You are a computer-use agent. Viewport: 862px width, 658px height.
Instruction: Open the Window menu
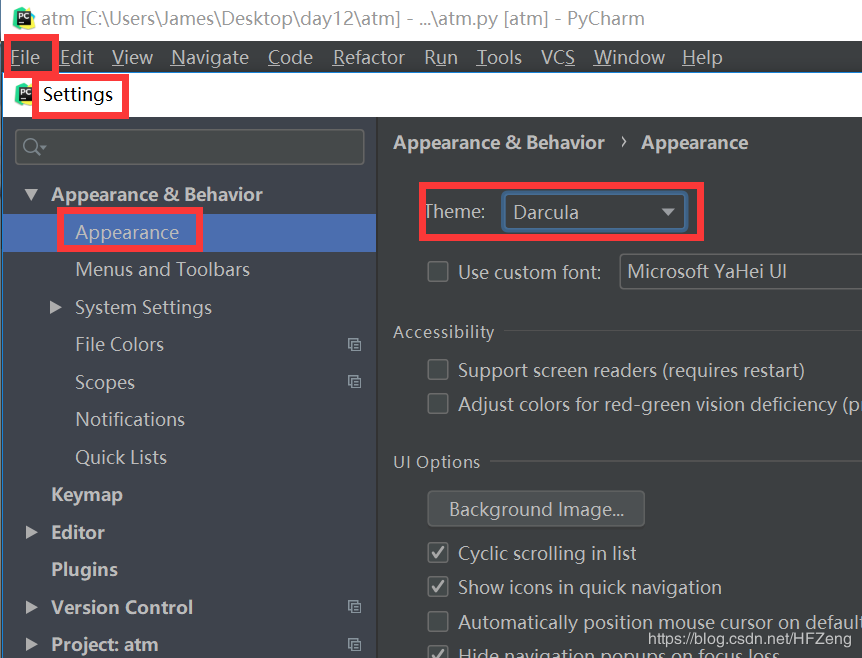tap(629, 57)
